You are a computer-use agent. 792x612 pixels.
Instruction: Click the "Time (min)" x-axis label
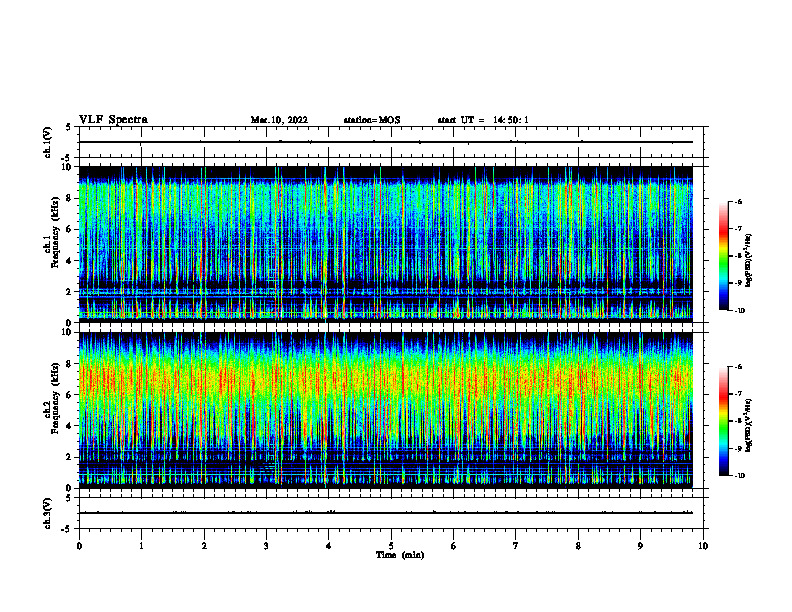[x=400, y=555]
